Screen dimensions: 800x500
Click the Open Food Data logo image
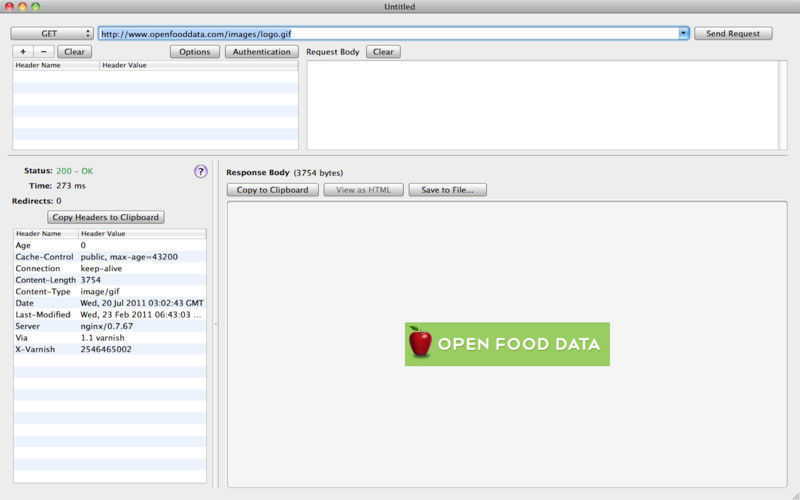coord(507,344)
